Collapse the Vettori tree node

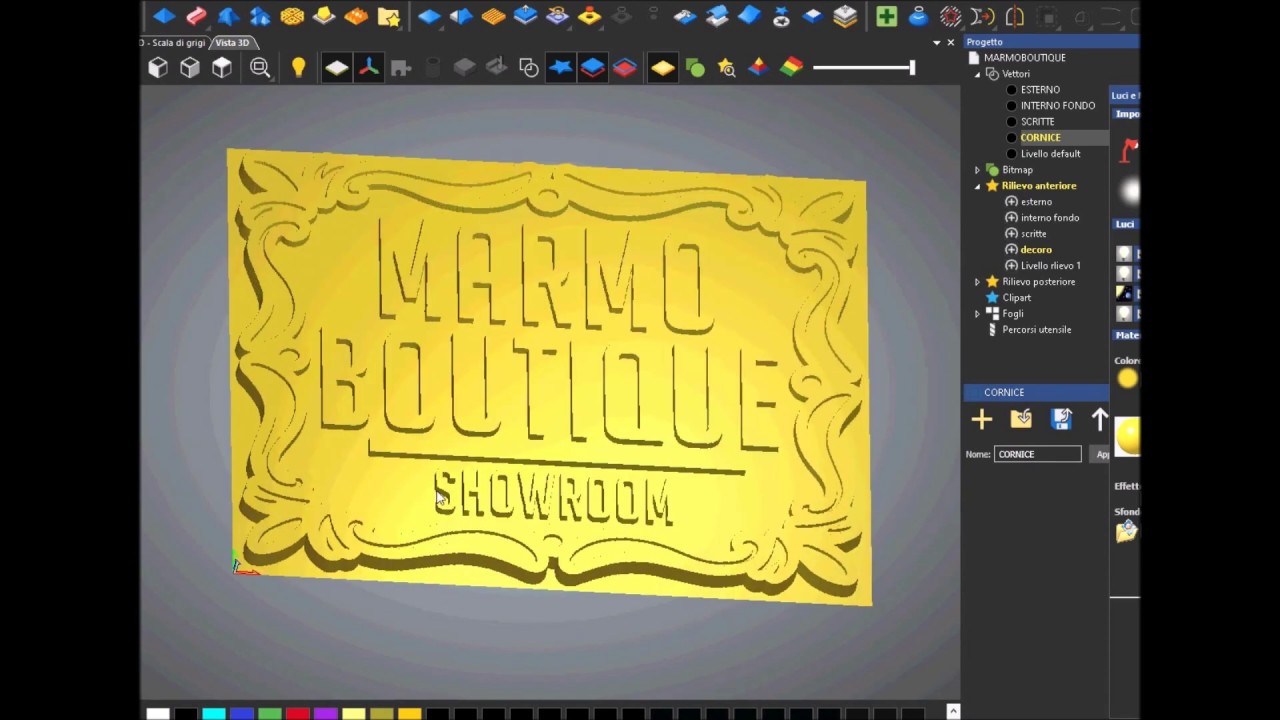tap(977, 74)
